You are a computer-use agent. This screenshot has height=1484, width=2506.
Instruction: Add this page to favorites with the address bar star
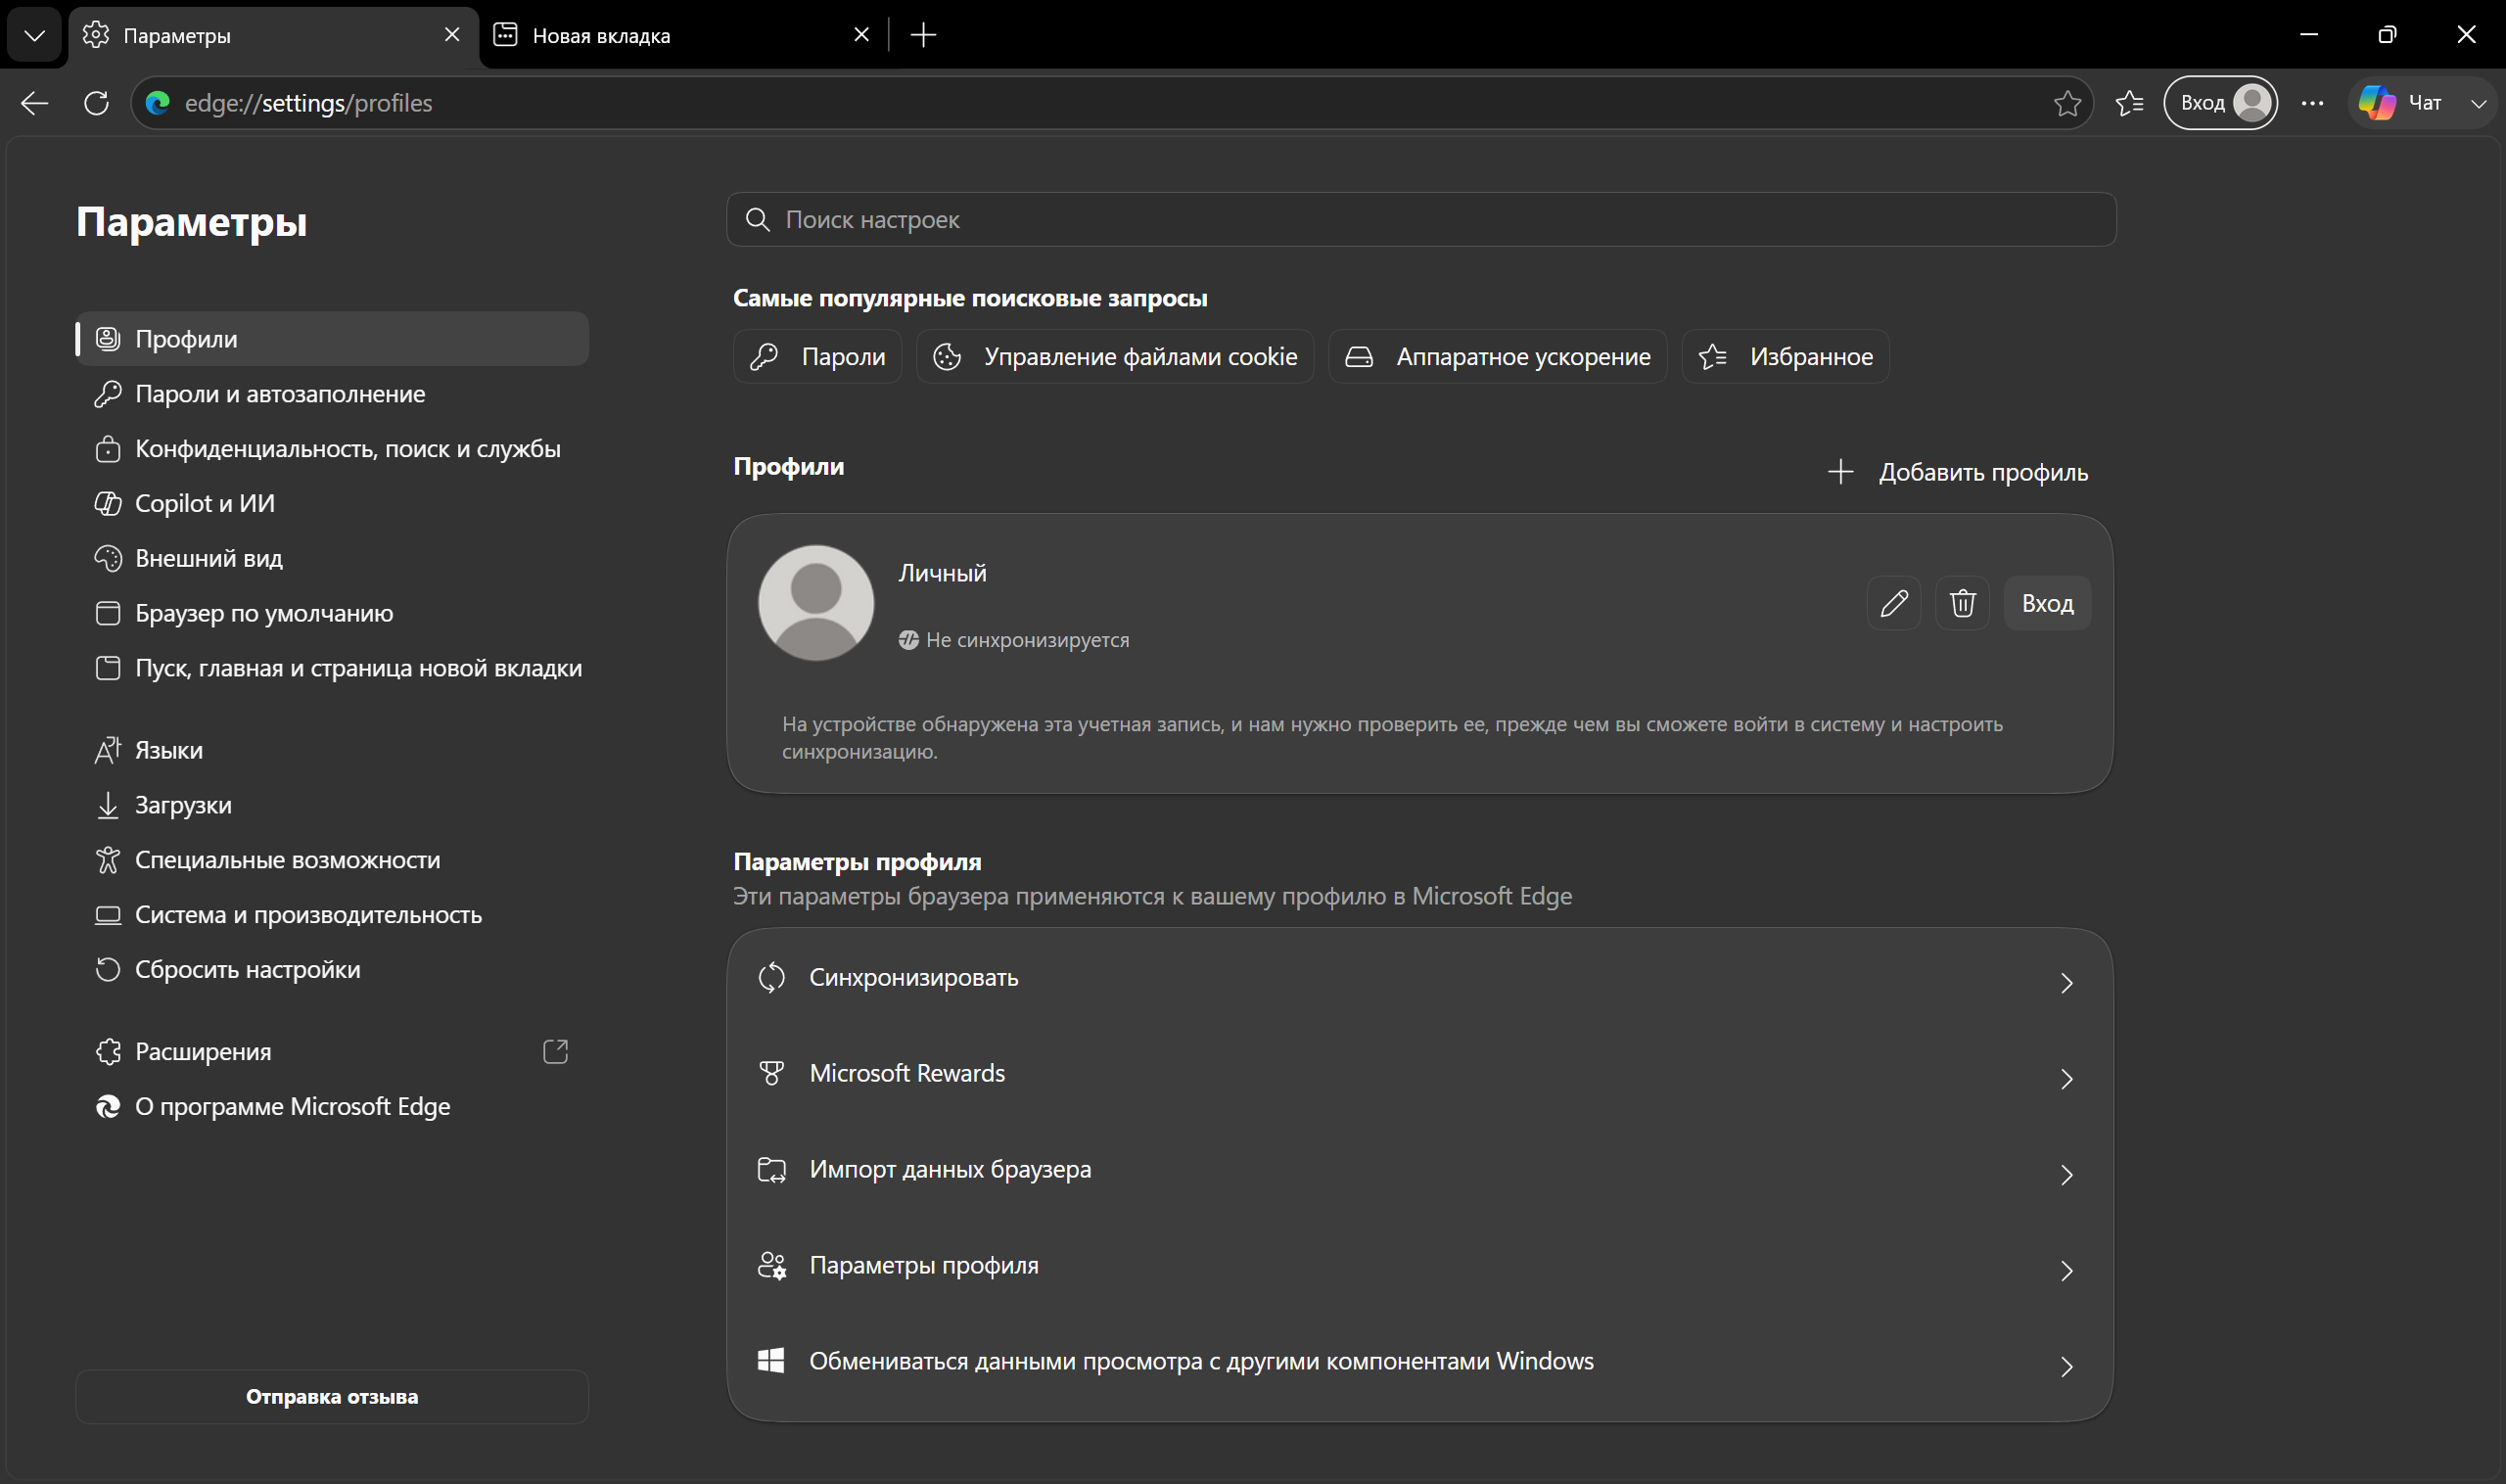click(2067, 103)
